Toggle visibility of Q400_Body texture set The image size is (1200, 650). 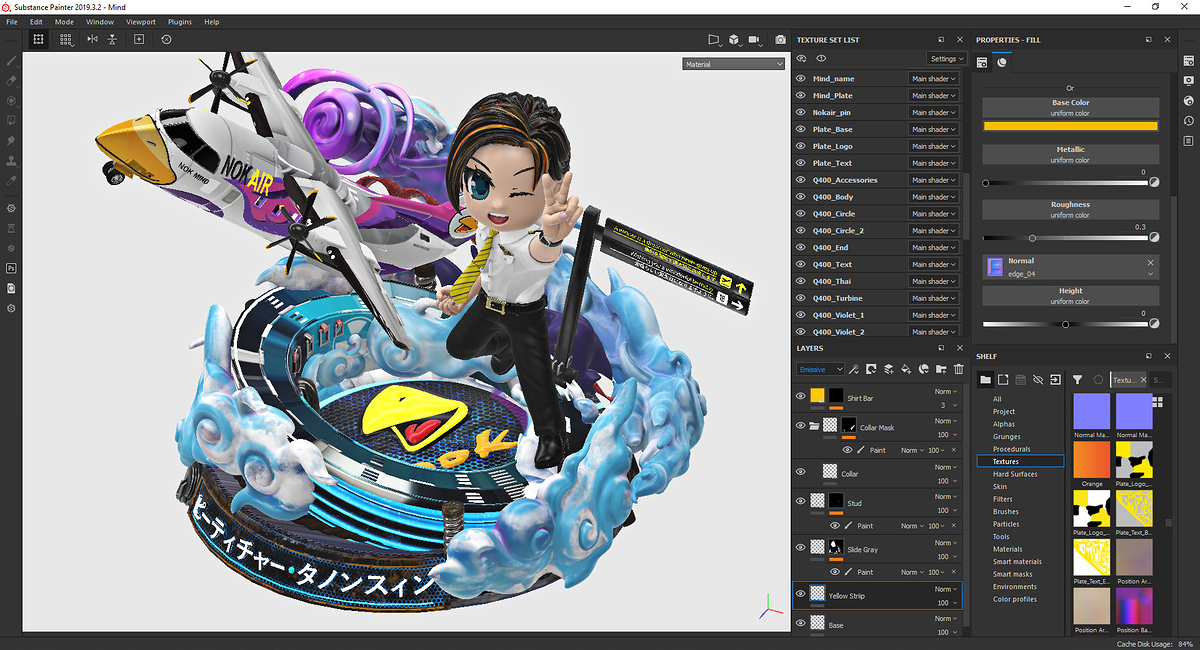[x=800, y=197]
